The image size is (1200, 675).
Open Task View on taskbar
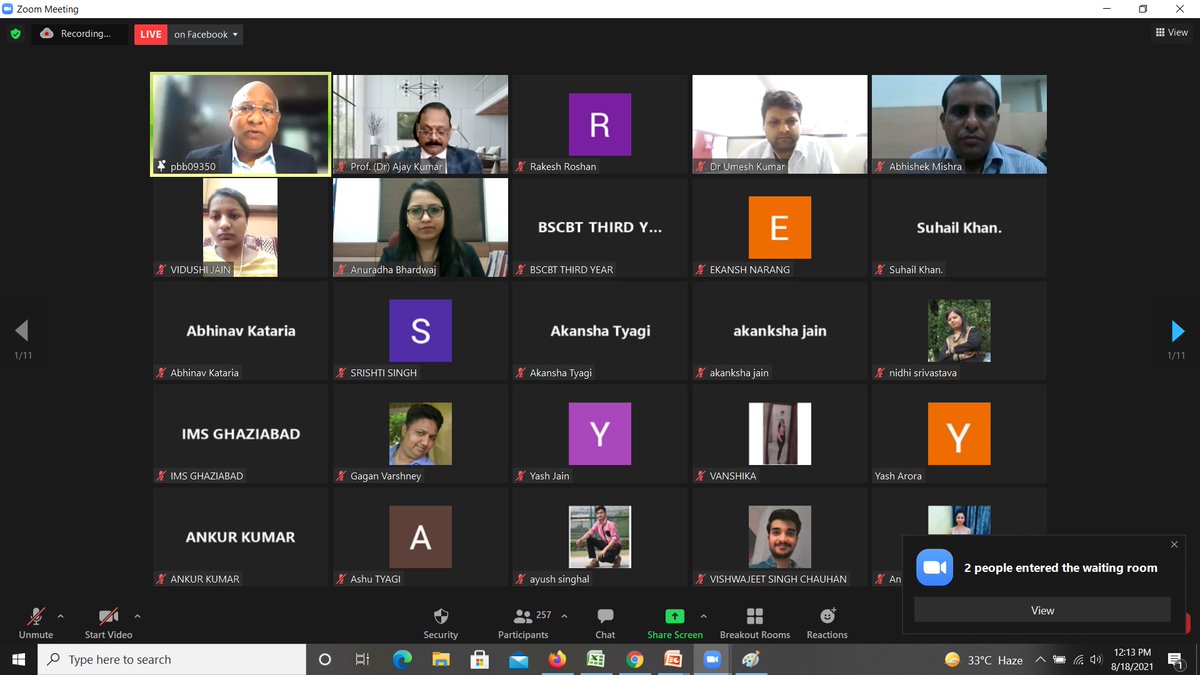pos(362,659)
